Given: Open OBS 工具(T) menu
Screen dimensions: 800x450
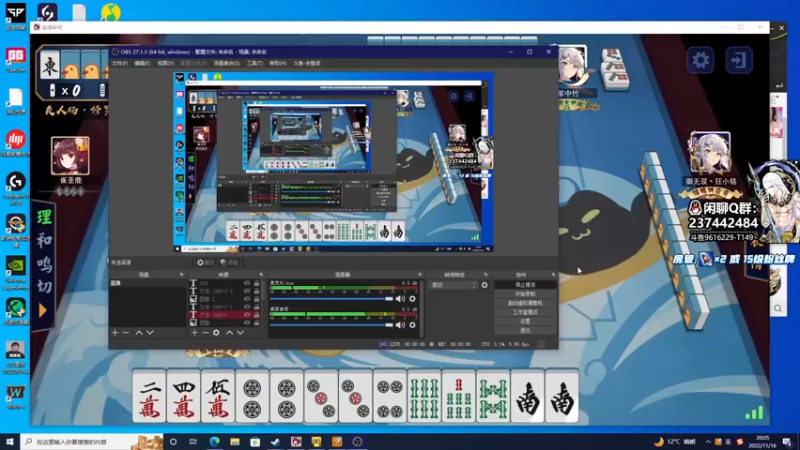Looking at the screenshot, I should click(255, 63).
